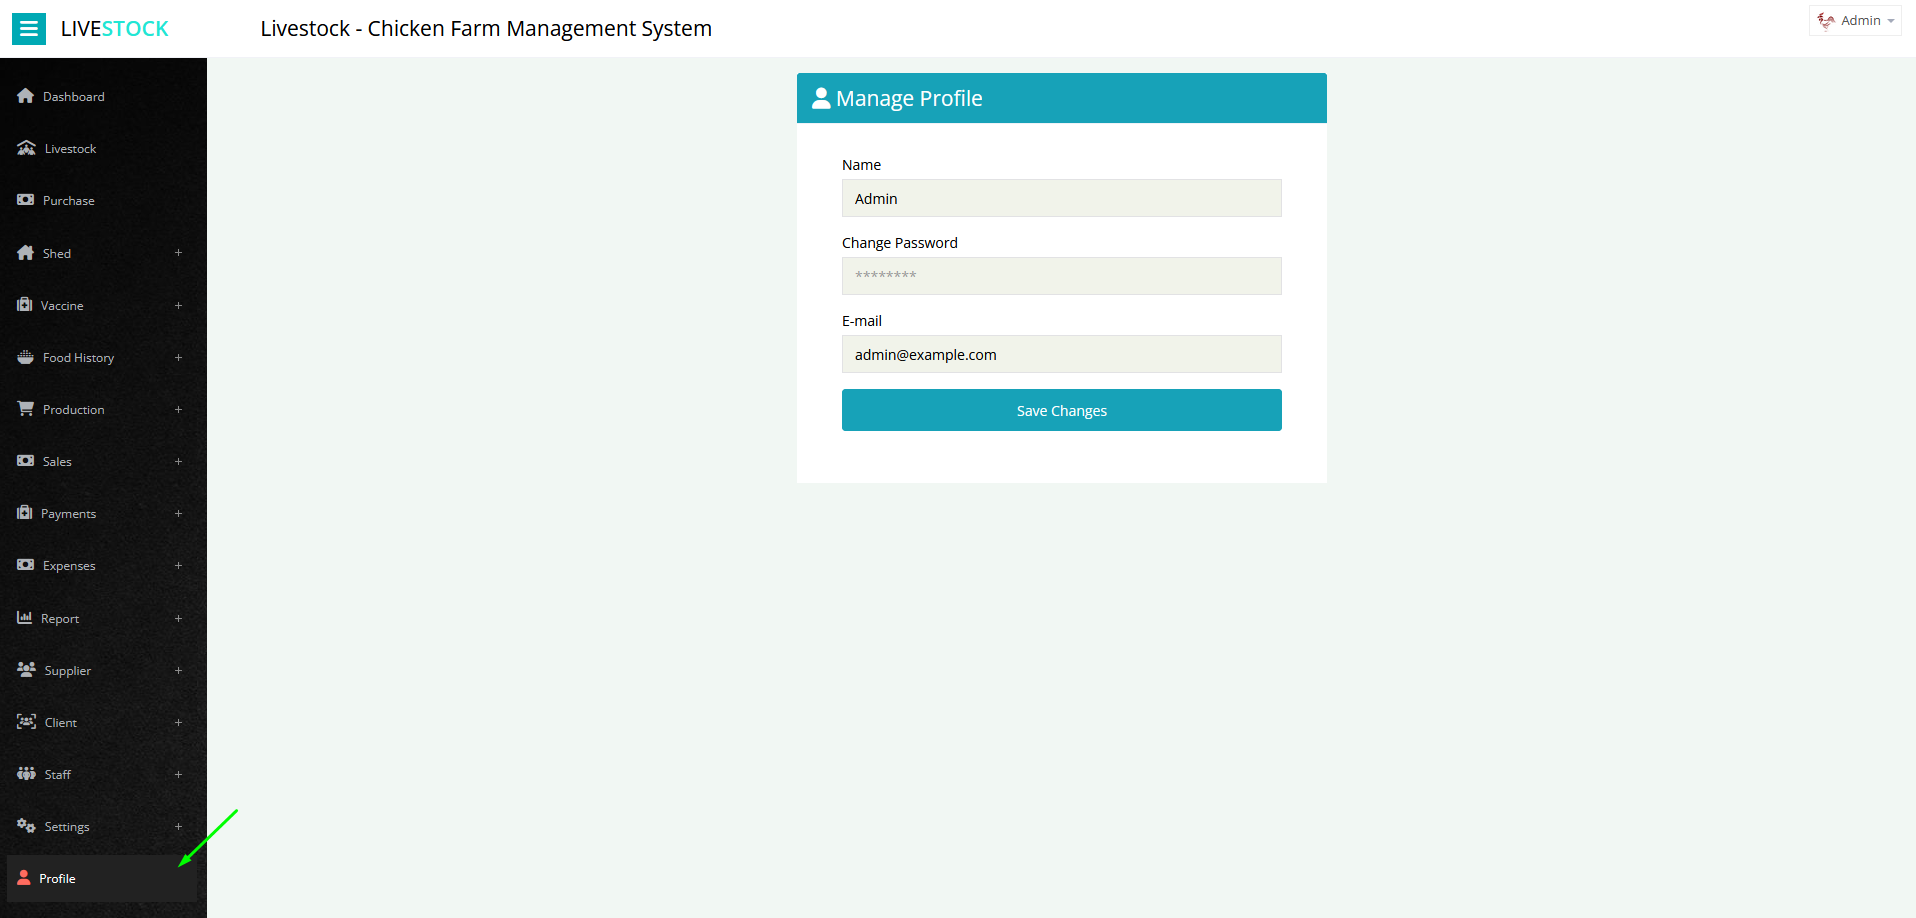Select the Vaccine sidebar icon
Viewport: 1916px width, 918px height.
point(25,305)
